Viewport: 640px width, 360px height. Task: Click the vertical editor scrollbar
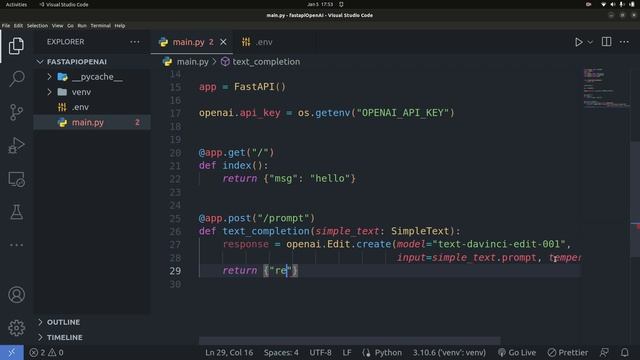[x=635, y=199]
